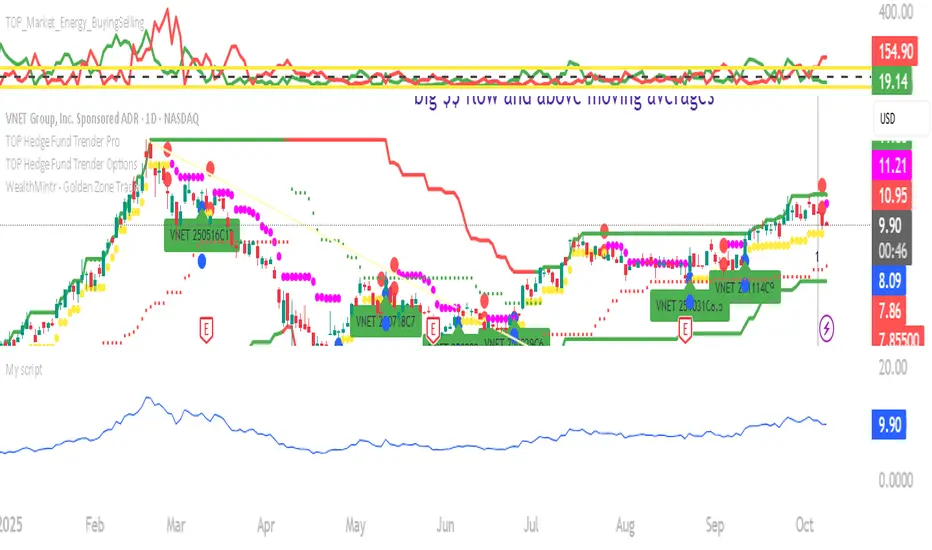The height and width of the screenshot is (550, 932).
Task: Select TOP Hedge Fund Trender Options legend
Action: coord(71,164)
